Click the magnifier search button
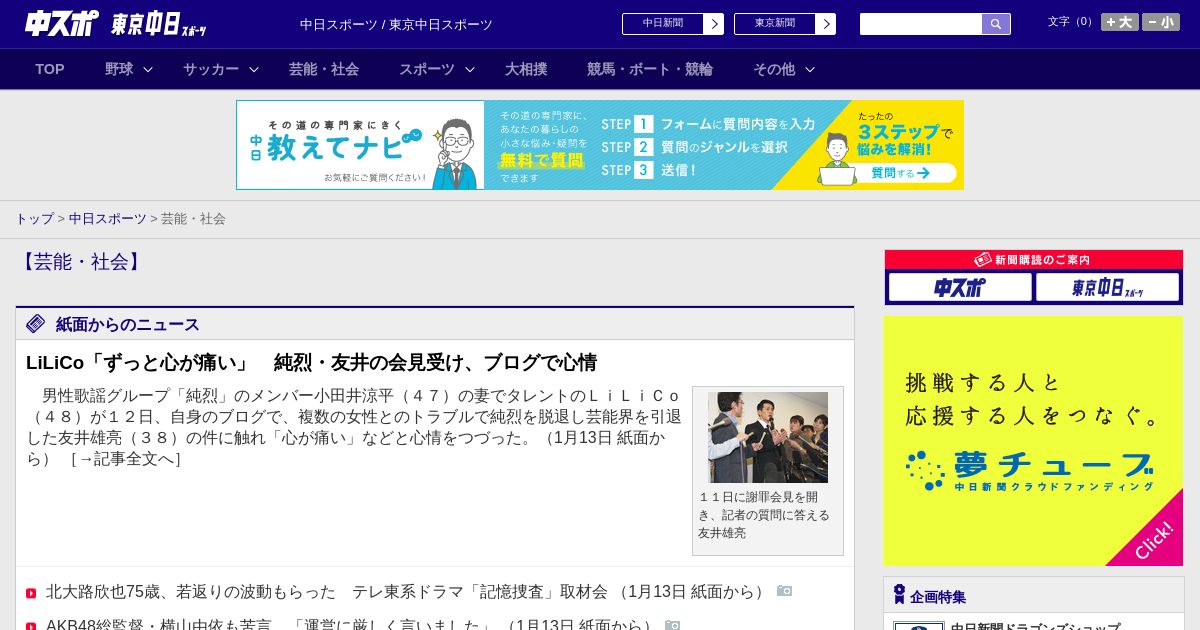Viewport: 1200px width, 630px height. click(x=996, y=24)
